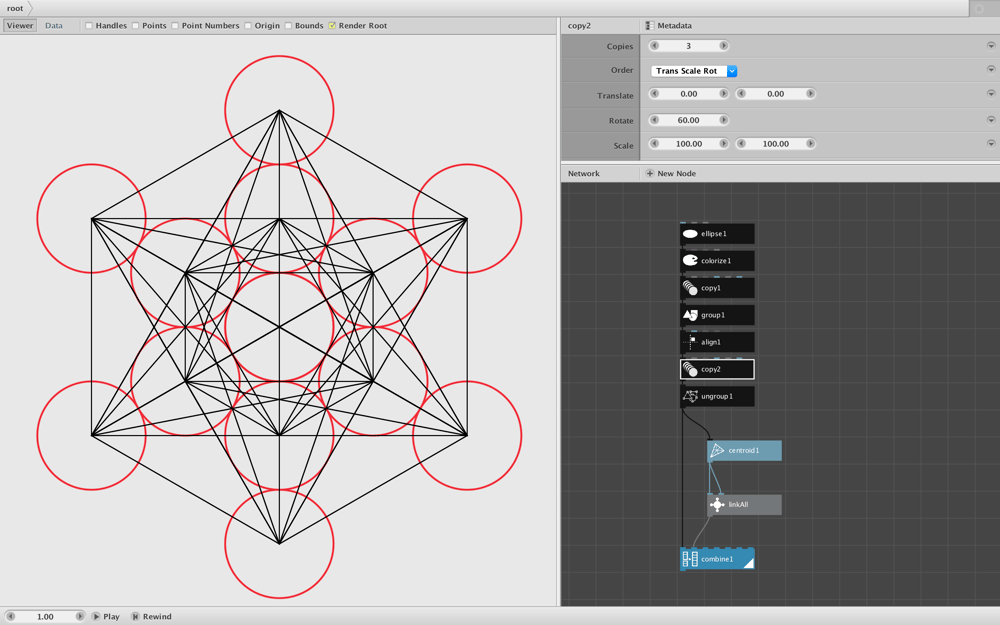Increase the Copies value
Viewport: 1000px width, 625px height.
click(x=723, y=46)
